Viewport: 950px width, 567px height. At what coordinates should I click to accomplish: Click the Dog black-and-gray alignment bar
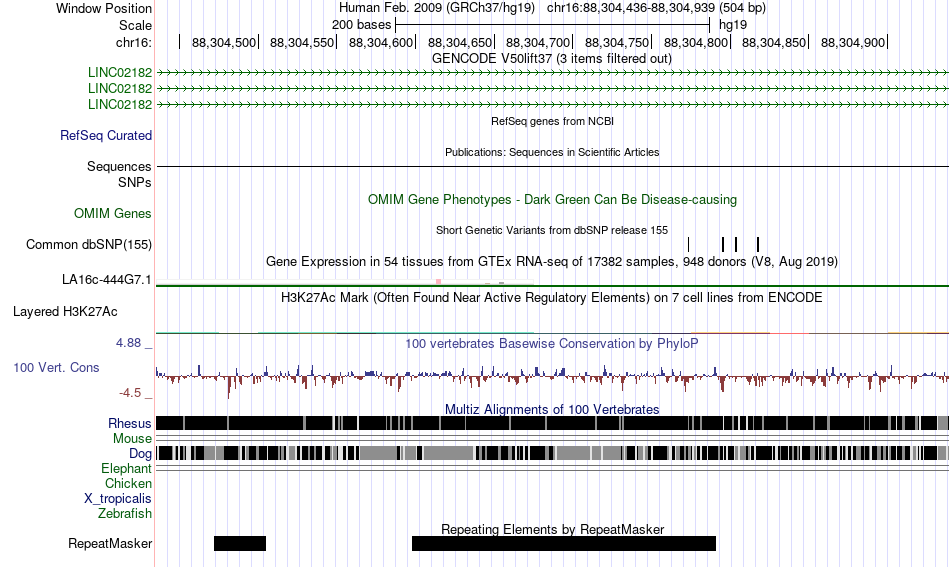pyautogui.click(x=552, y=453)
